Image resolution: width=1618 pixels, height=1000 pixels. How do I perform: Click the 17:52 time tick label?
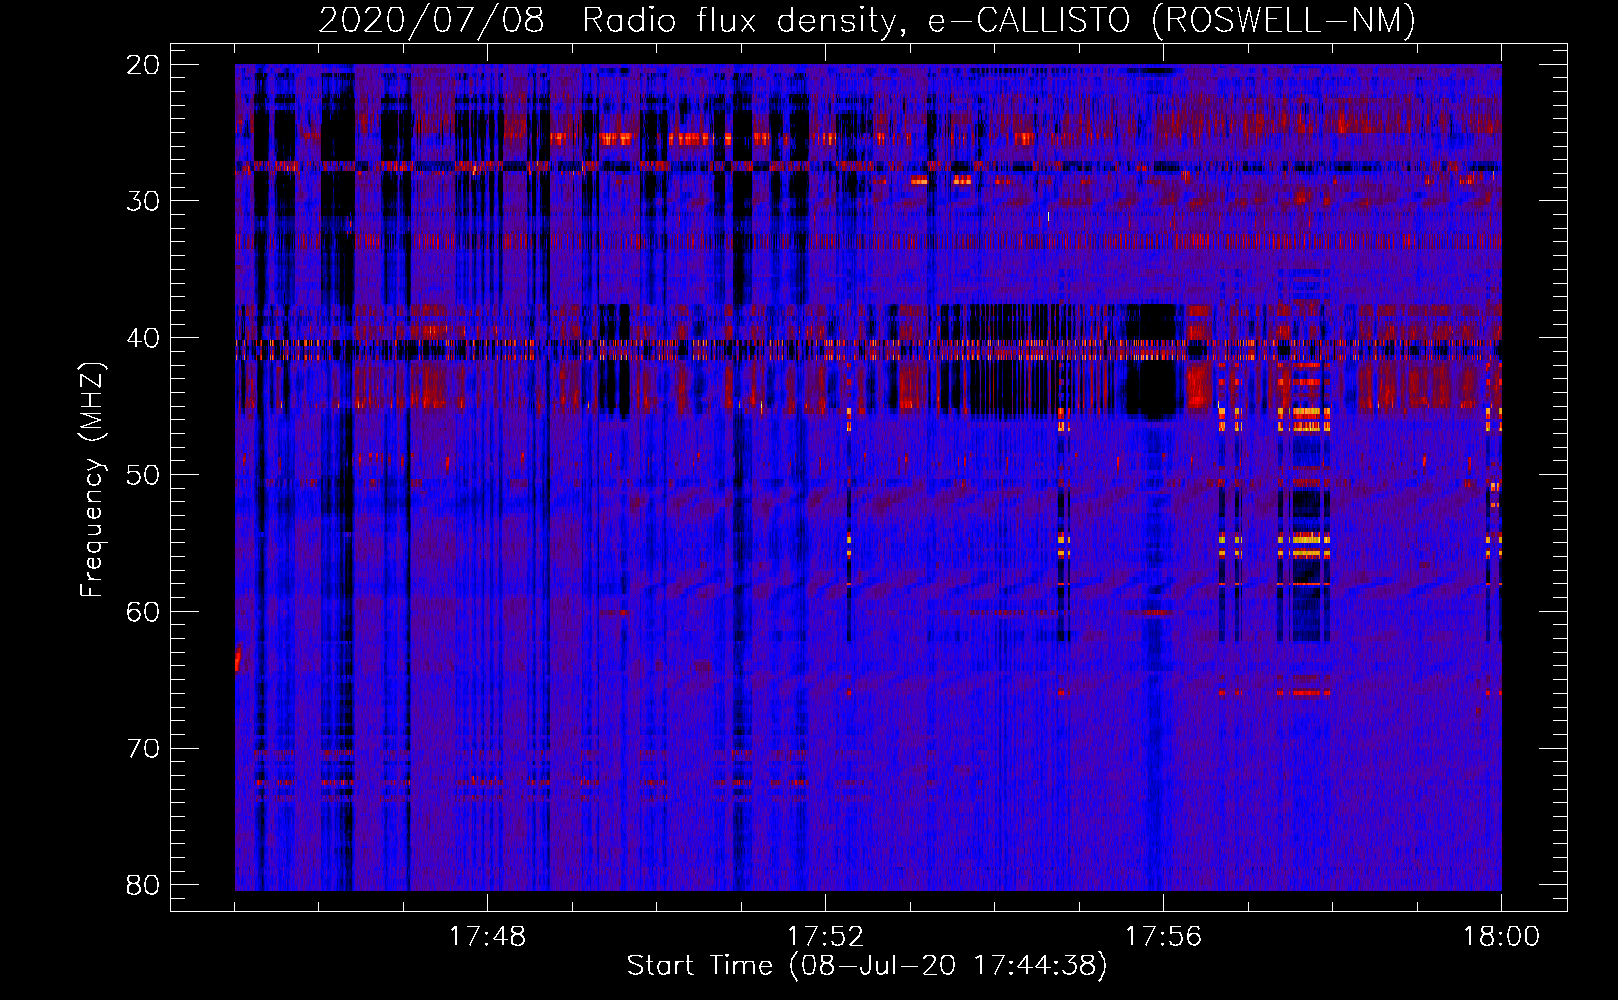[x=825, y=937]
